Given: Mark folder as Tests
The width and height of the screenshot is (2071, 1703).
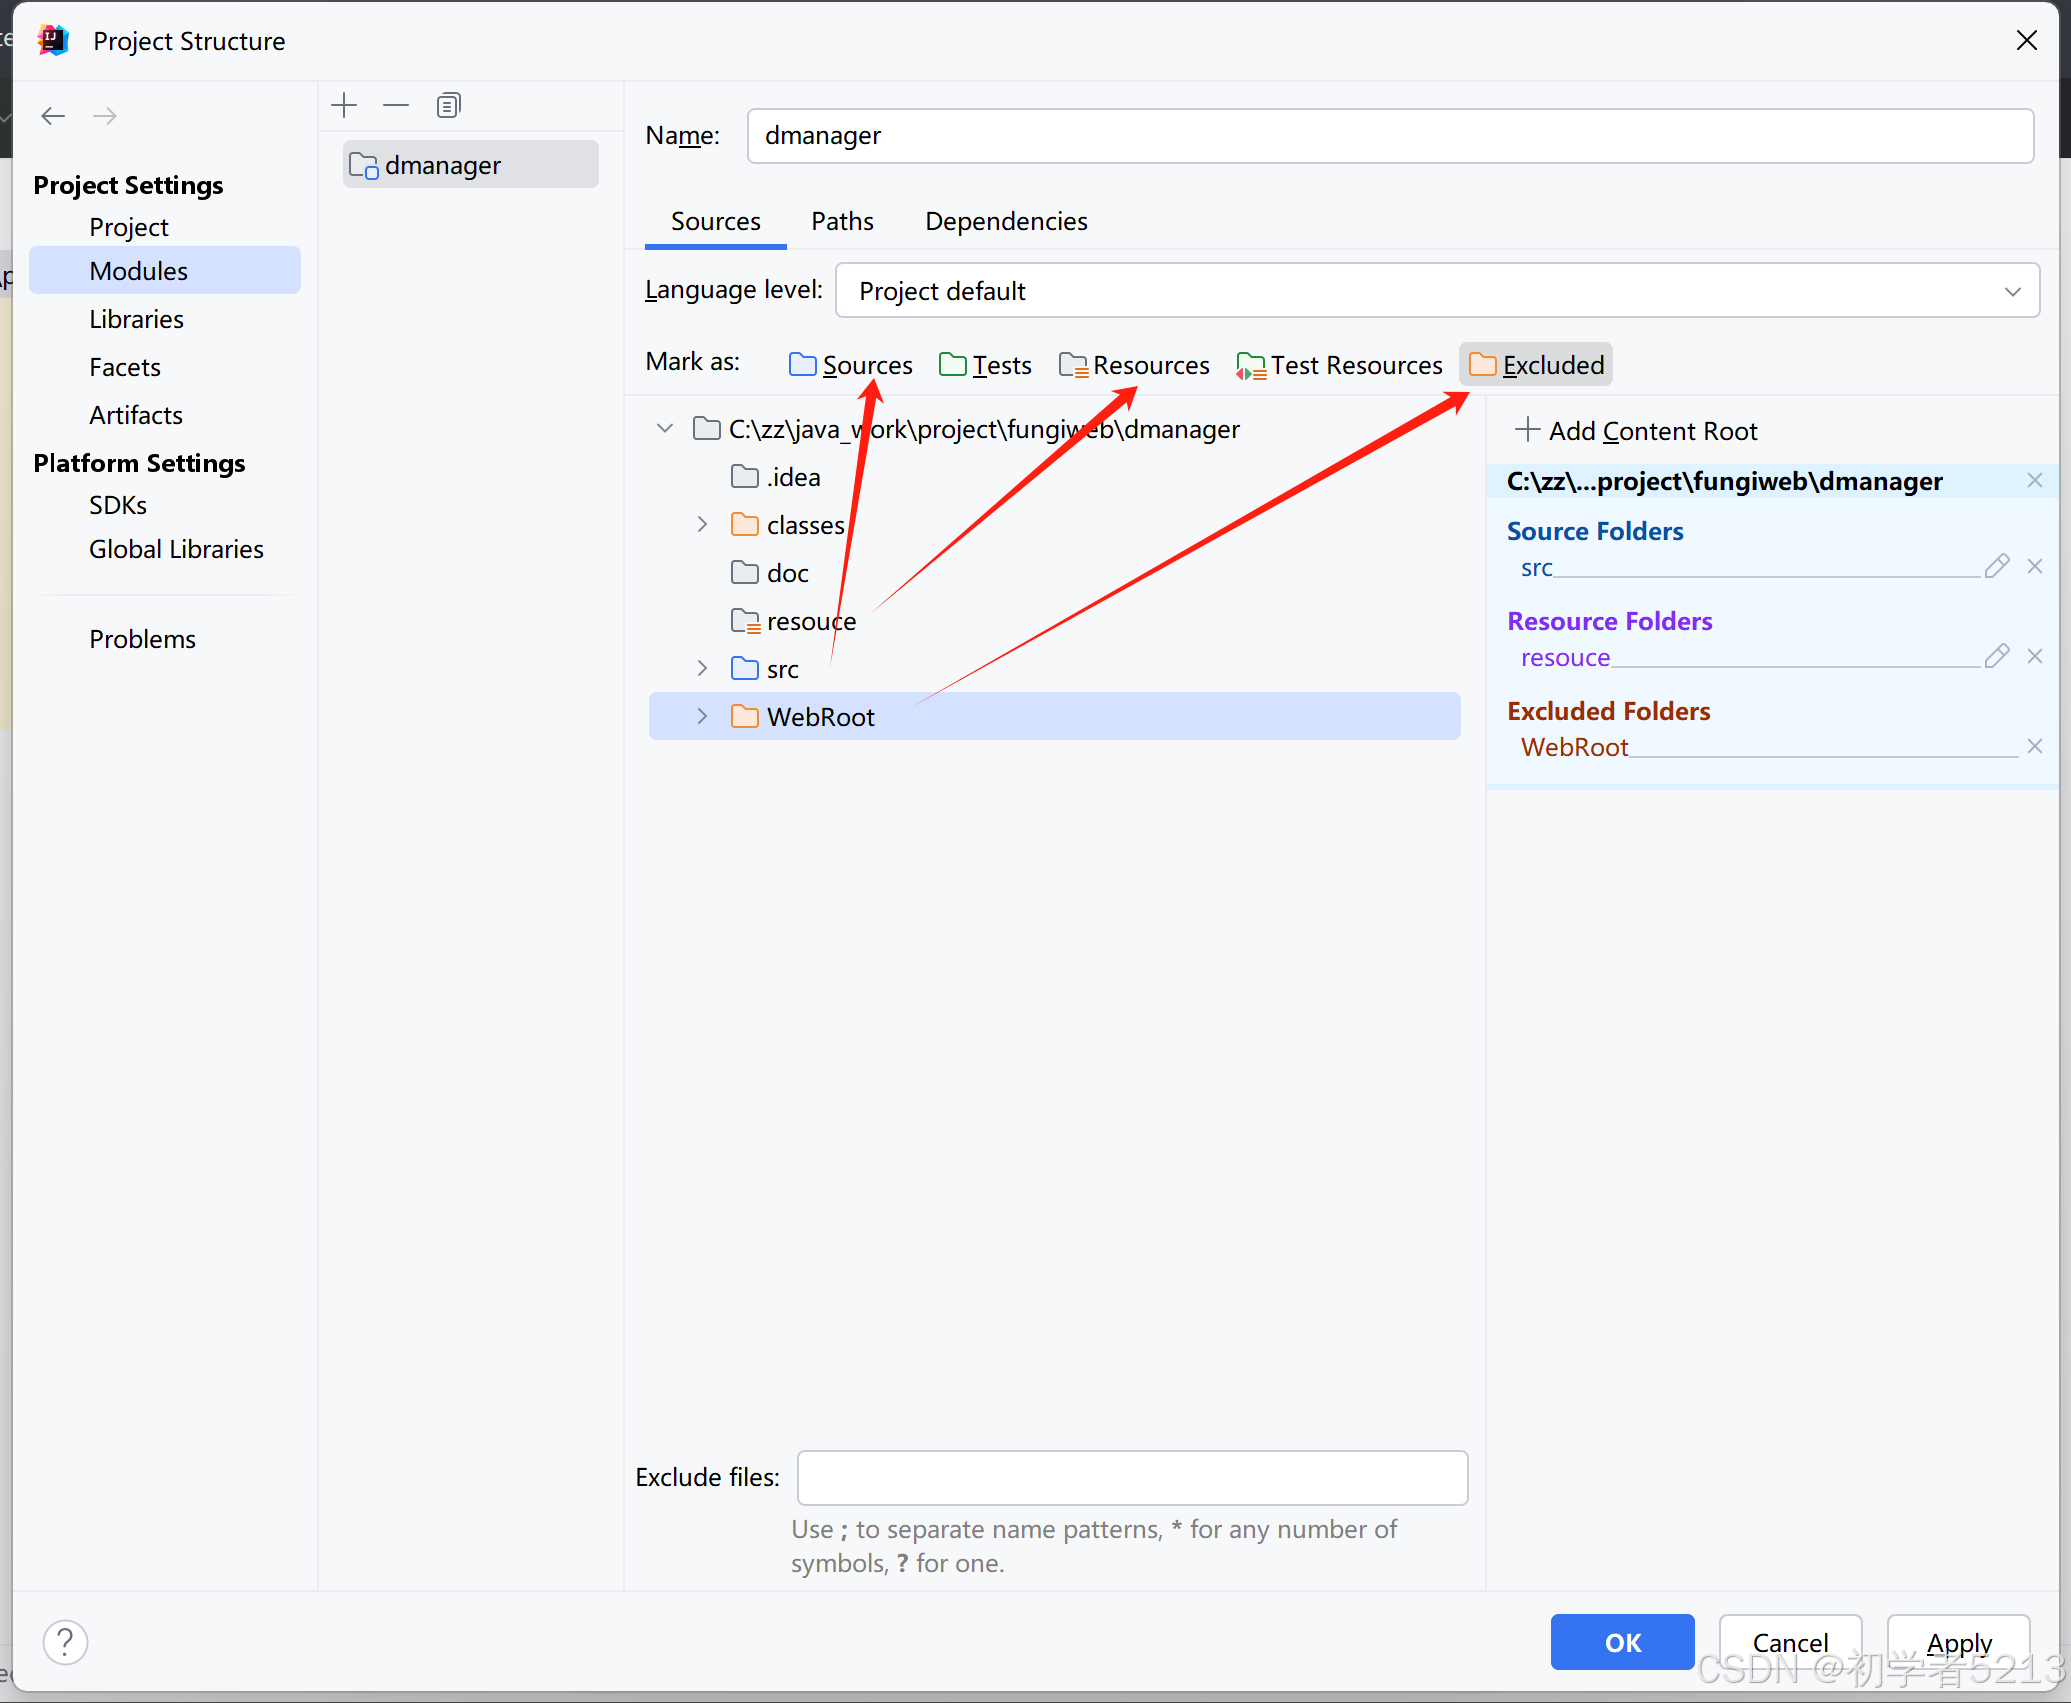Looking at the screenshot, I should pyautogui.click(x=986, y=365).
